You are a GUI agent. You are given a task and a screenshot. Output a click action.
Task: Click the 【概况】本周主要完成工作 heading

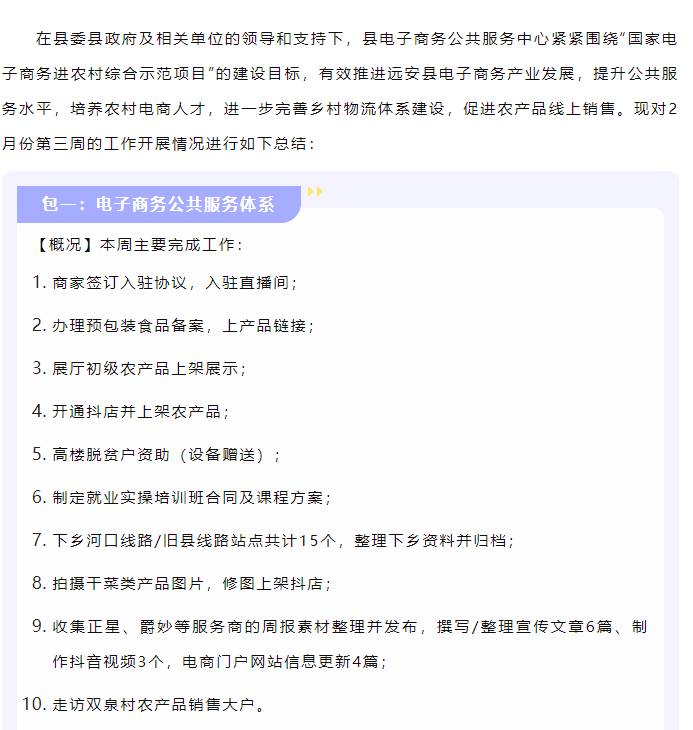(138, 245)
